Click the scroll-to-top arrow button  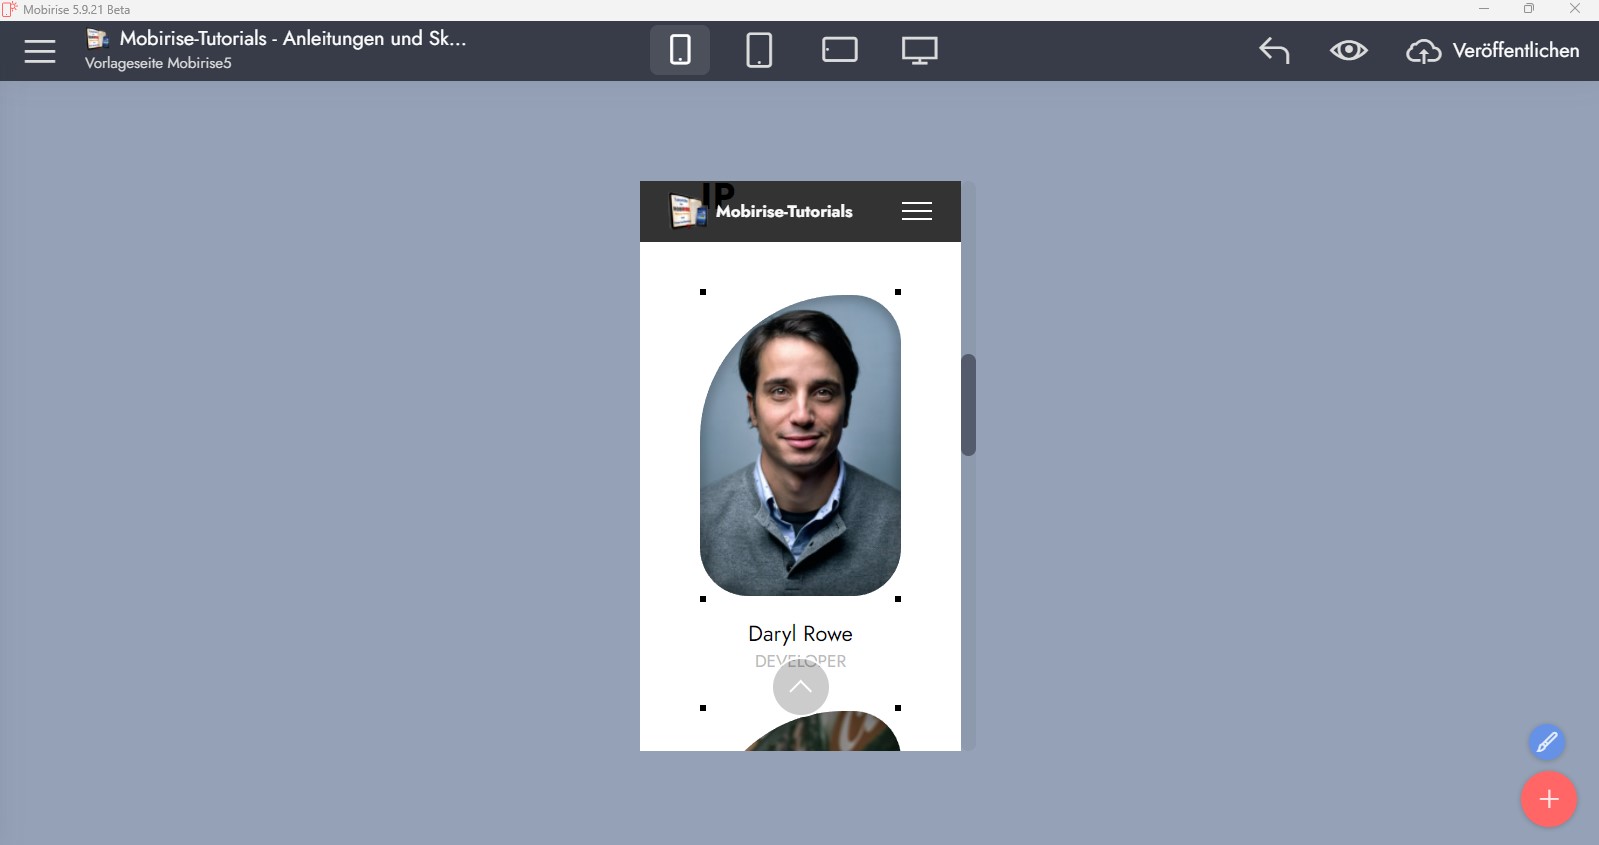[801, 687]
